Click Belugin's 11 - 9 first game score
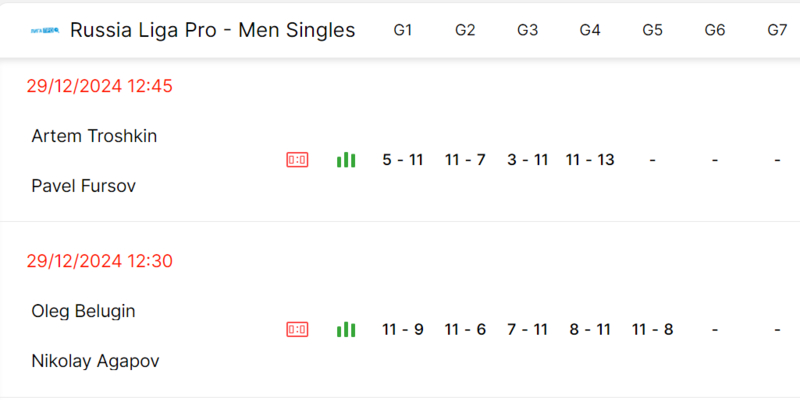The width and height of the screenshot is (800, 400). 403,329
